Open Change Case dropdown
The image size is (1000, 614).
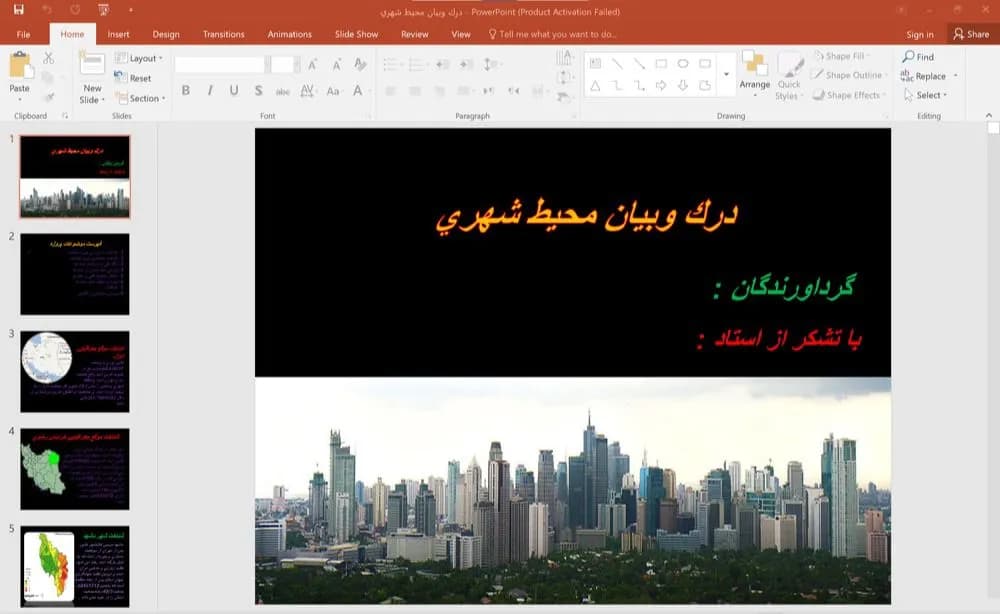333,91
